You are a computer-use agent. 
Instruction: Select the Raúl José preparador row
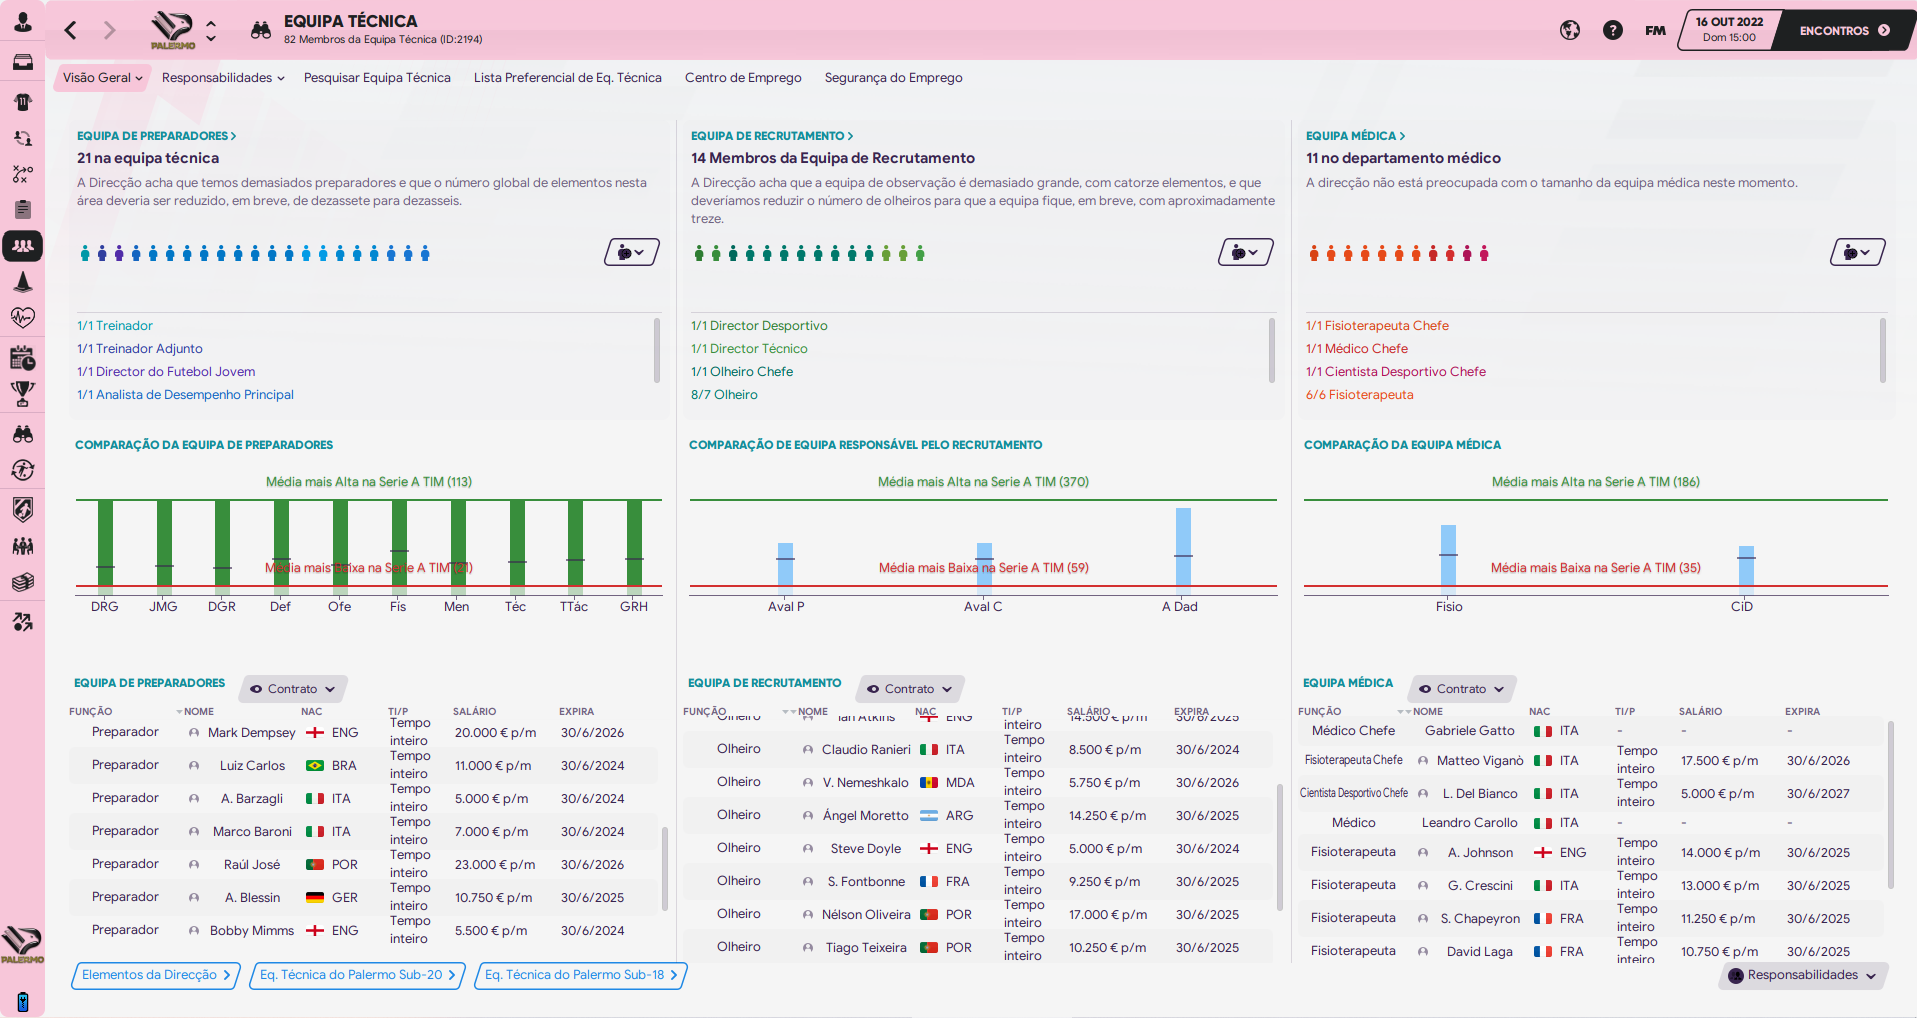[x=364, y=865]
